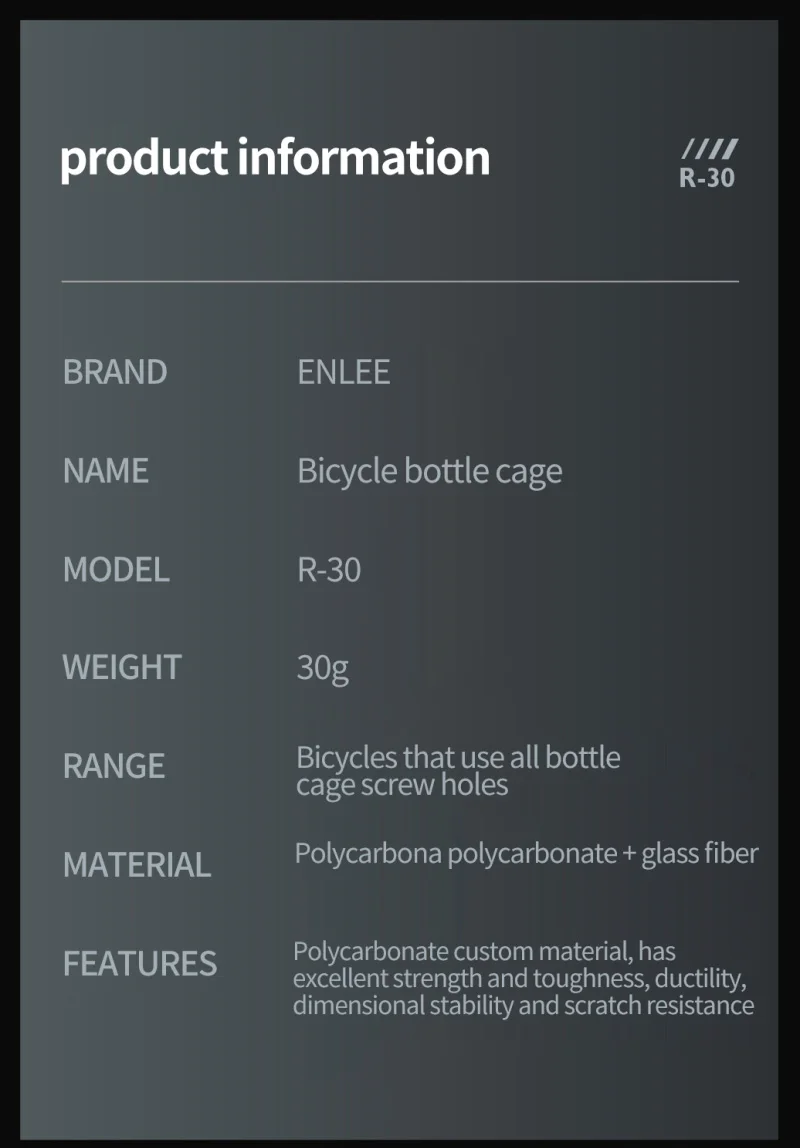Select the MODEL row label
This screenshot has height=1148, width=800.
pos(116,569)
